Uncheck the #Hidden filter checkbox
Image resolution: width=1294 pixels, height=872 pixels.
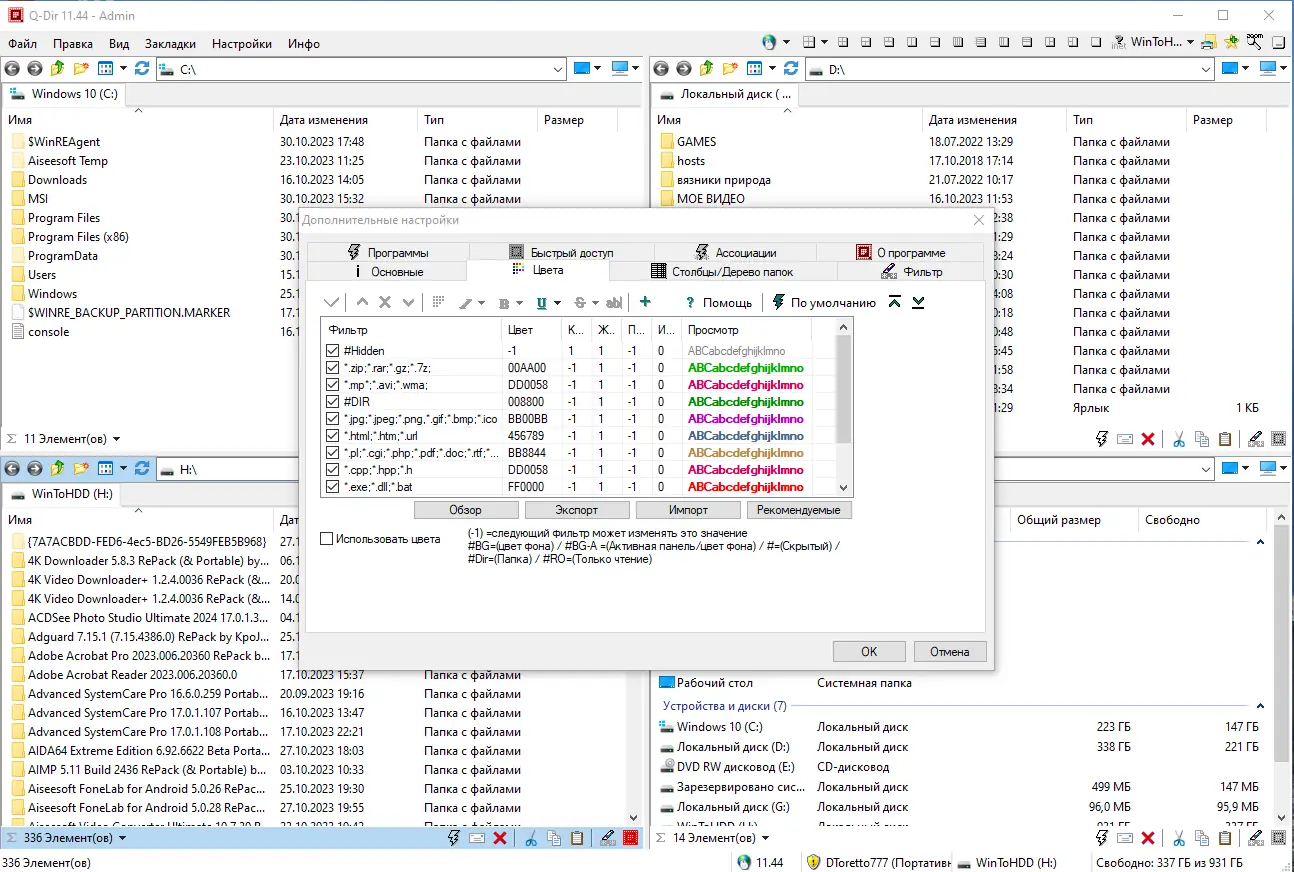click(333, 351)
